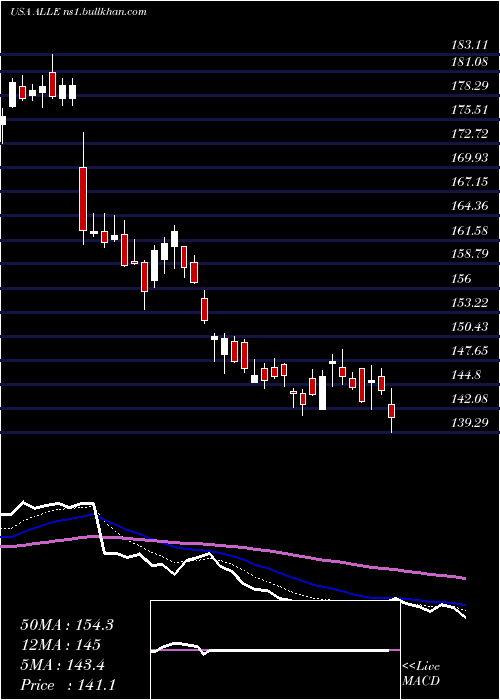This screenshot has width=500, height=700.
Task: Click the MACD inset chart box
Action: pyautogui.click(x=275, y=650)
